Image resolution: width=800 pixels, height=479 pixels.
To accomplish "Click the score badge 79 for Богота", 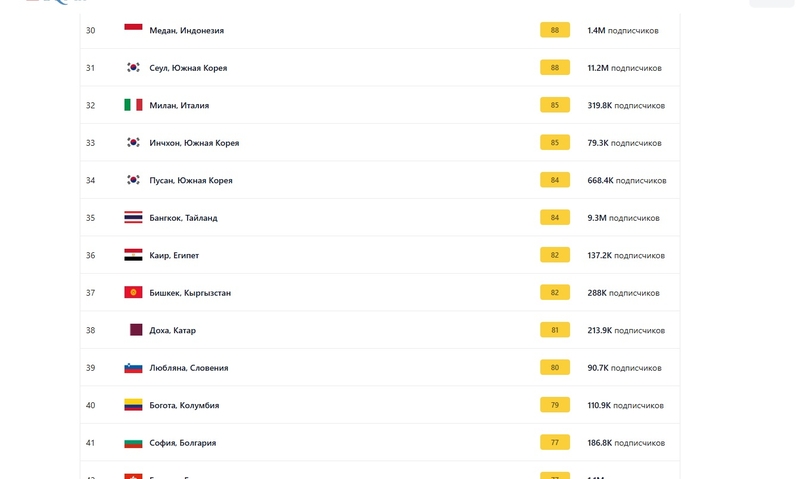I will [x=555, y=405].
